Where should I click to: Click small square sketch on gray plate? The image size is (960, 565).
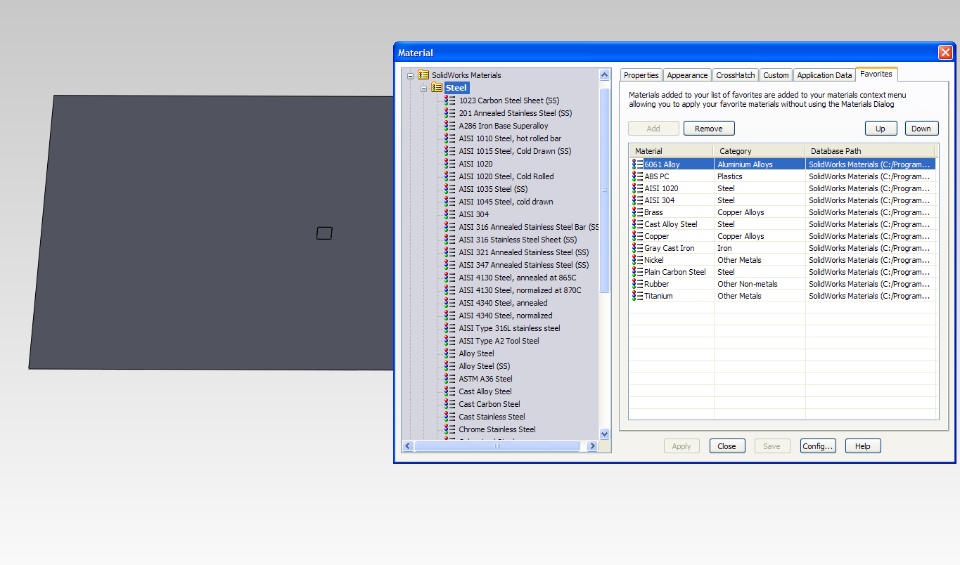click(324, 233)
